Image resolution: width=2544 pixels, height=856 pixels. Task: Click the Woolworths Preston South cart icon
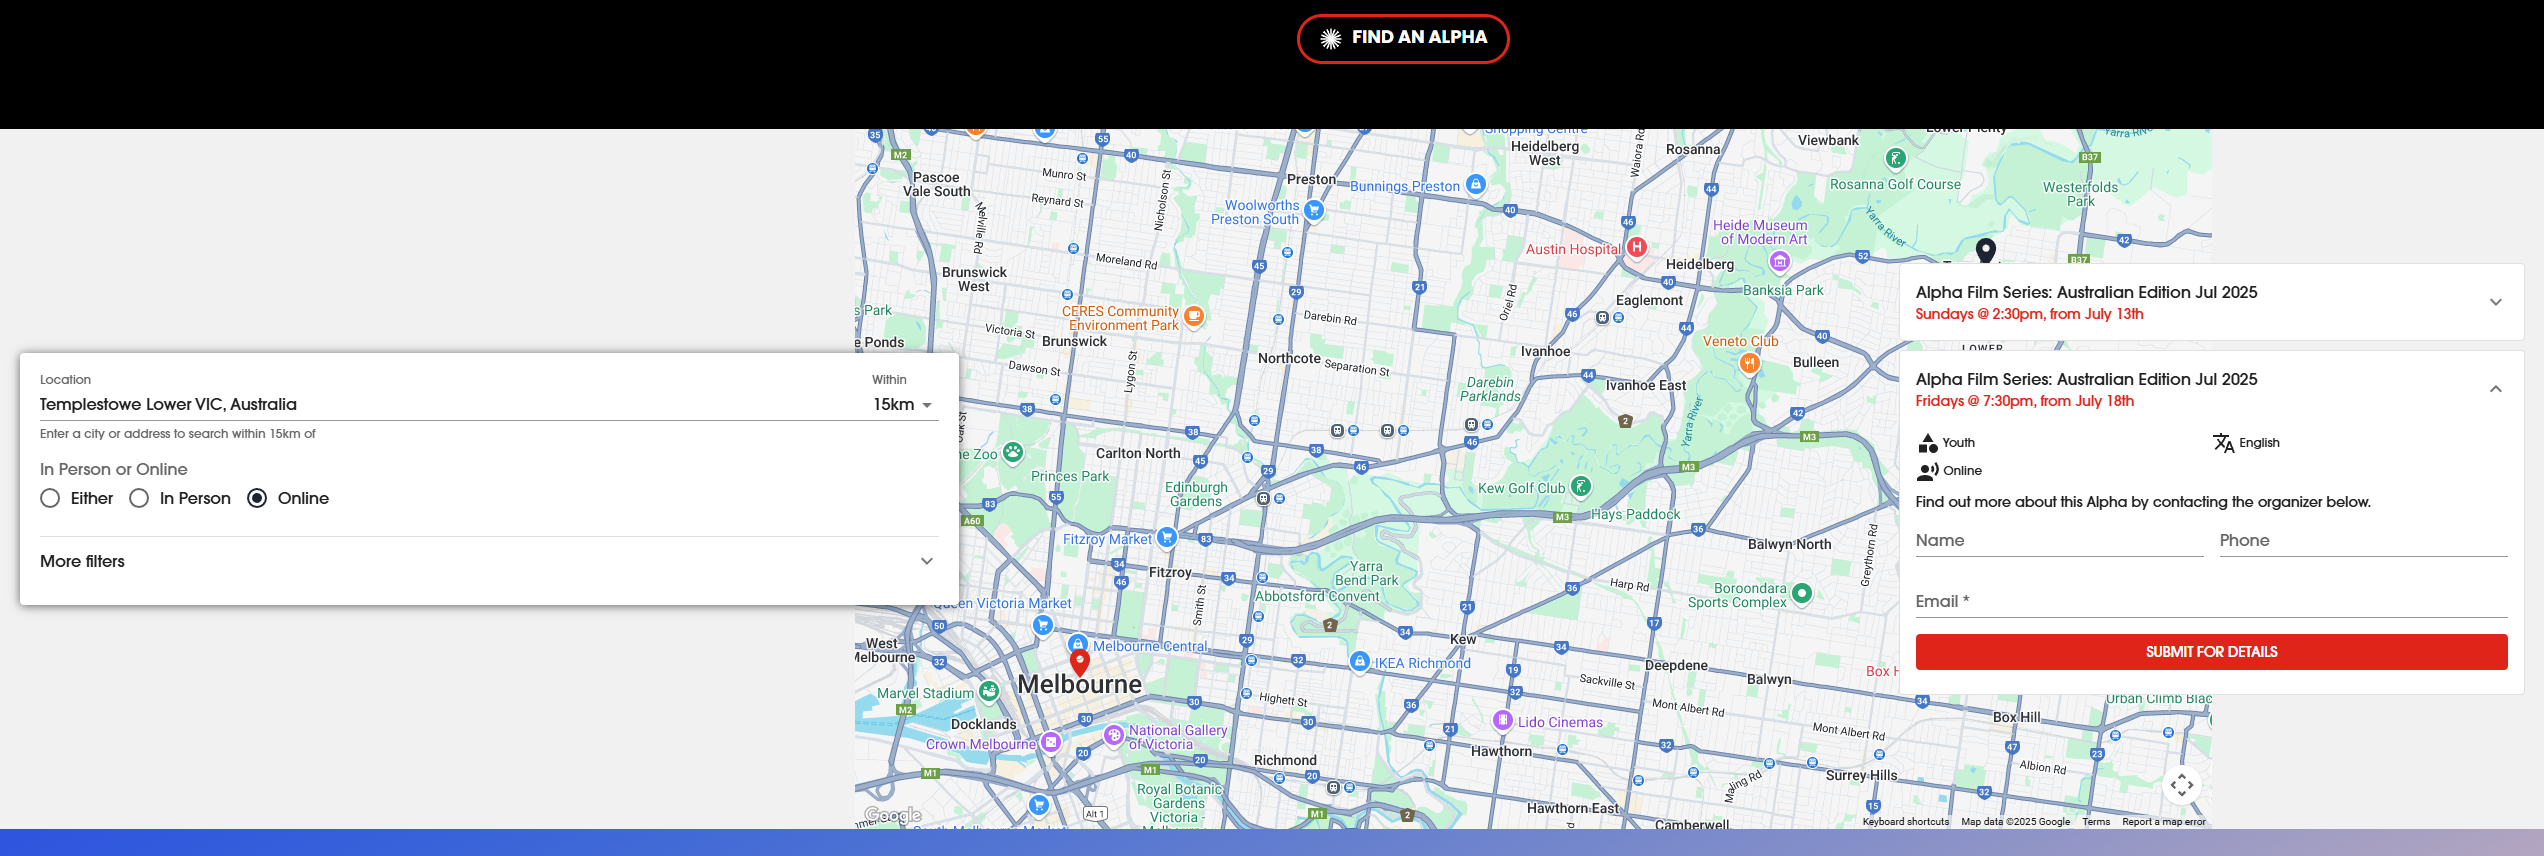pos(1314,210)
